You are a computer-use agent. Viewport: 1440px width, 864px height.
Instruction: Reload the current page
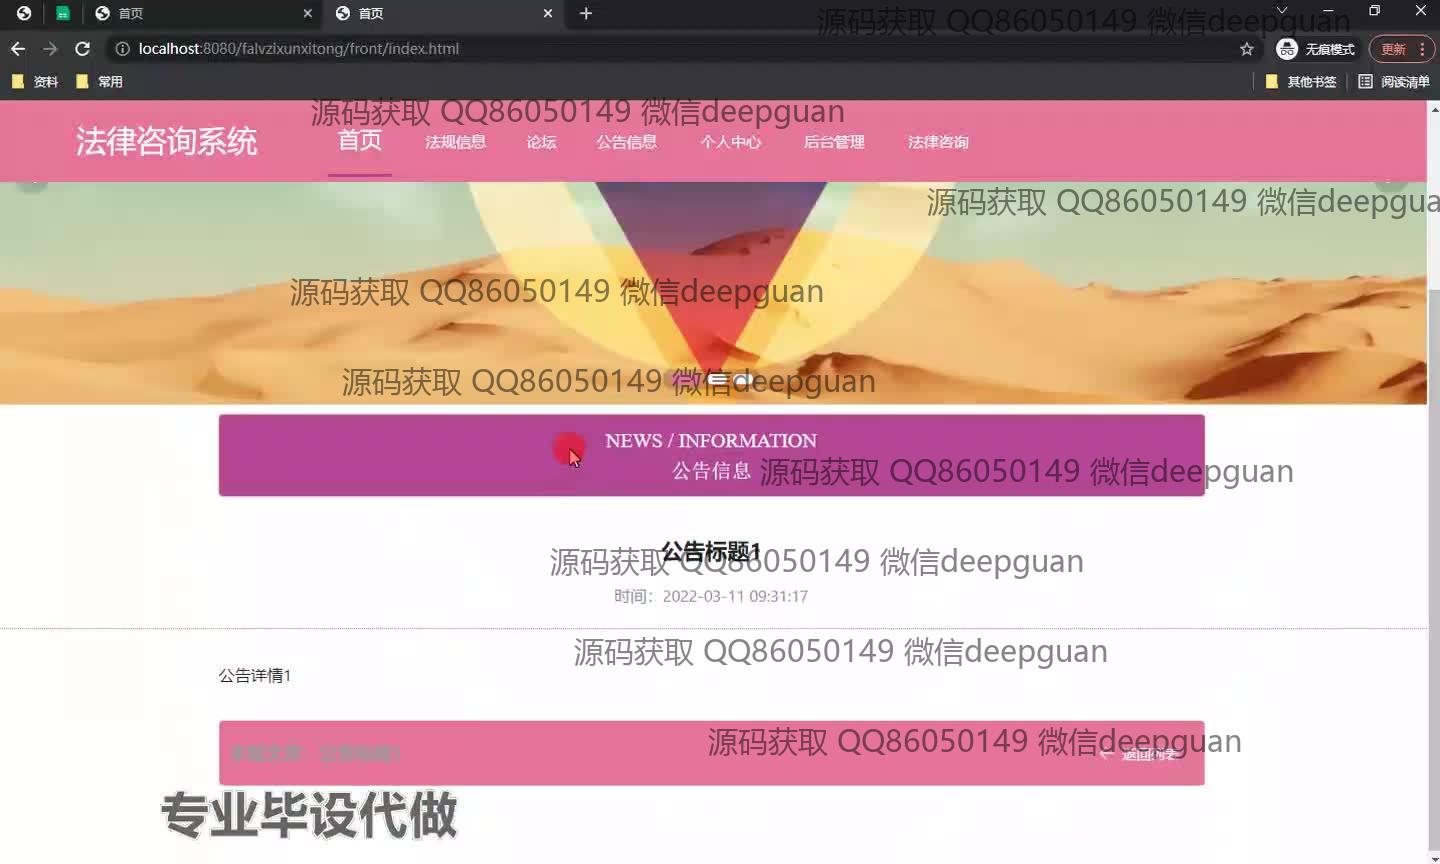pos(82,48)
